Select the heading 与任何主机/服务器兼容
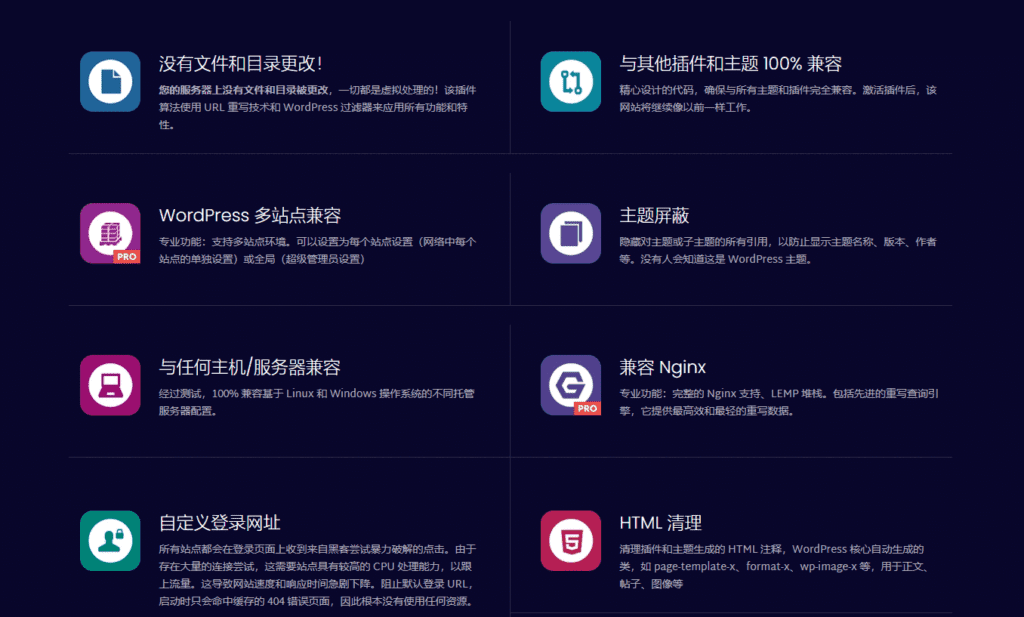The image size is (1024, 617). pyautogui.click(x=249, y=367)
